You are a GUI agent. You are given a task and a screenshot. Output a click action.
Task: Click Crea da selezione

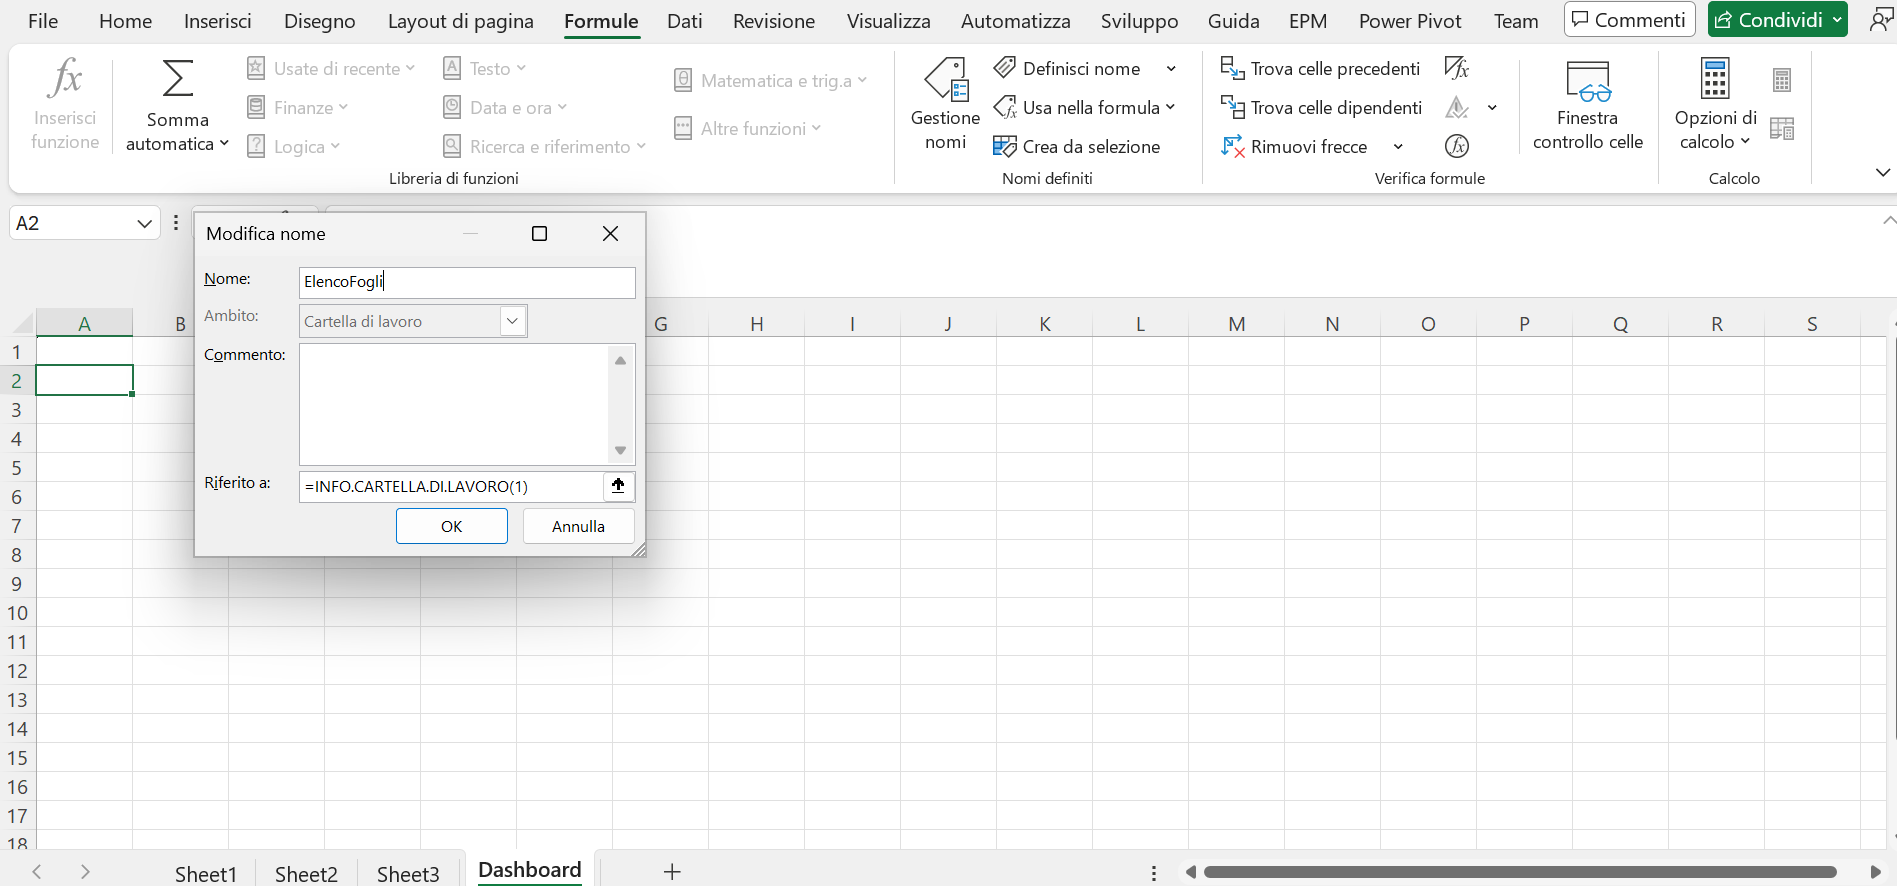pyautogui.click(x=1076, y=146)
